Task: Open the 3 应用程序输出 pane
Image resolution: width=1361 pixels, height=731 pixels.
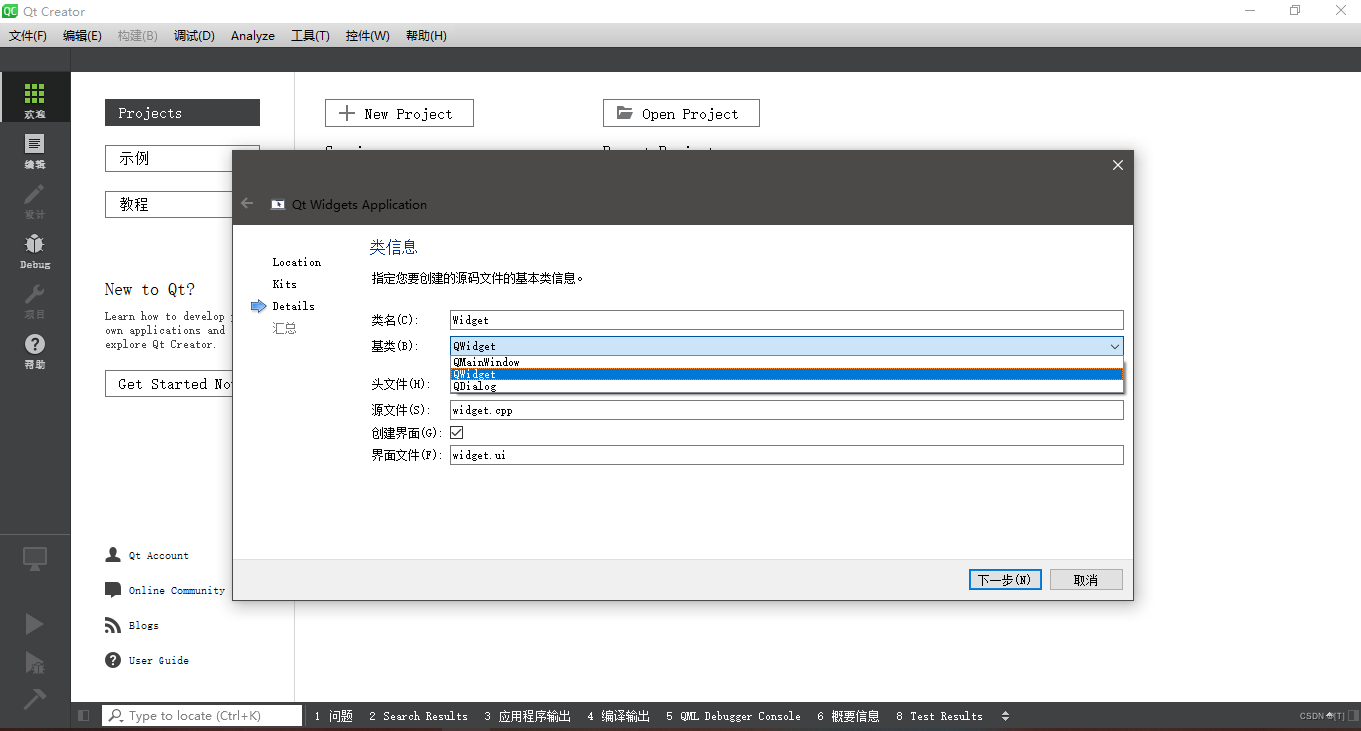Action: tap(527, 716)
